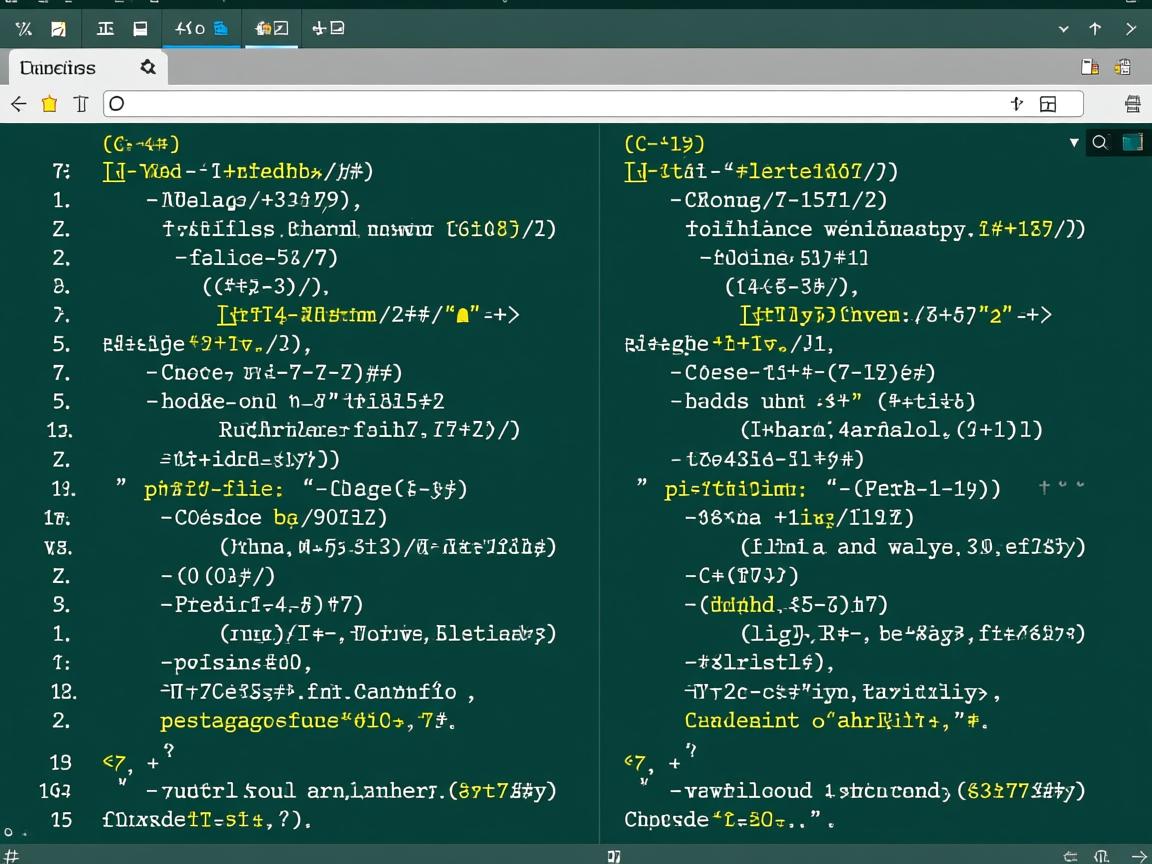Open the down chevron at top right
Screen dimensions: 1152x864
[1064, 29]
